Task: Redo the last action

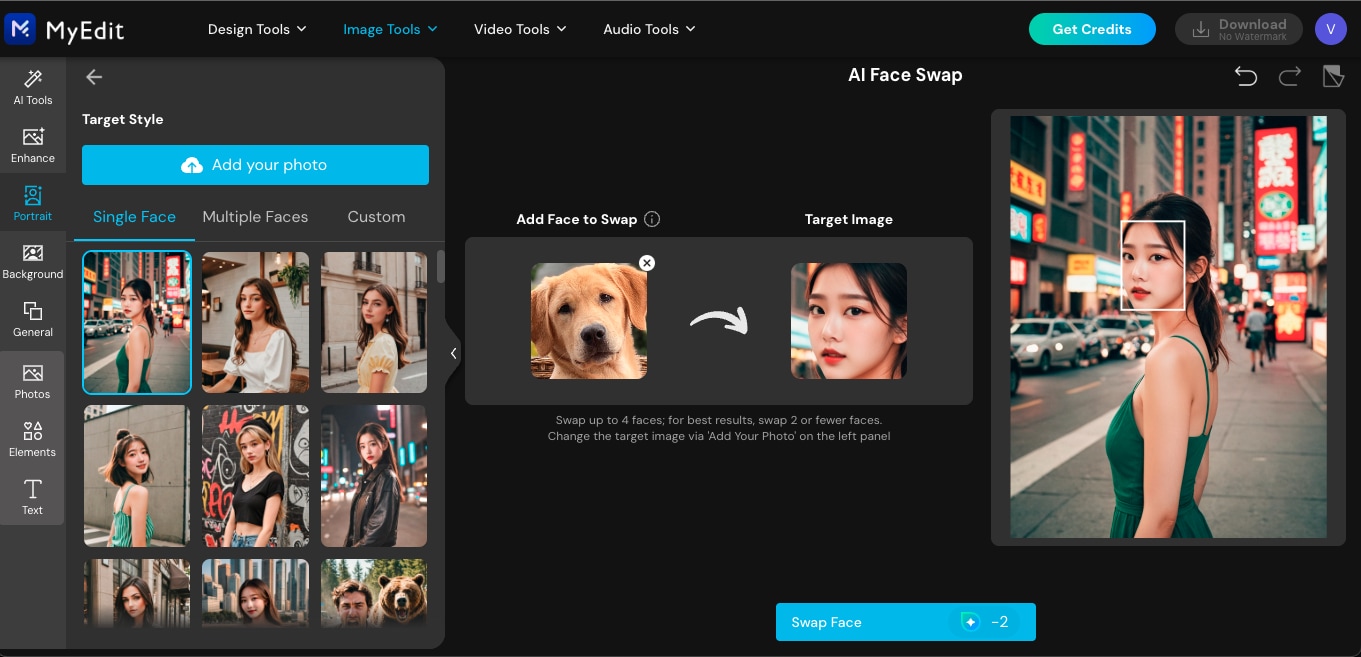Action: point(1290,76)
